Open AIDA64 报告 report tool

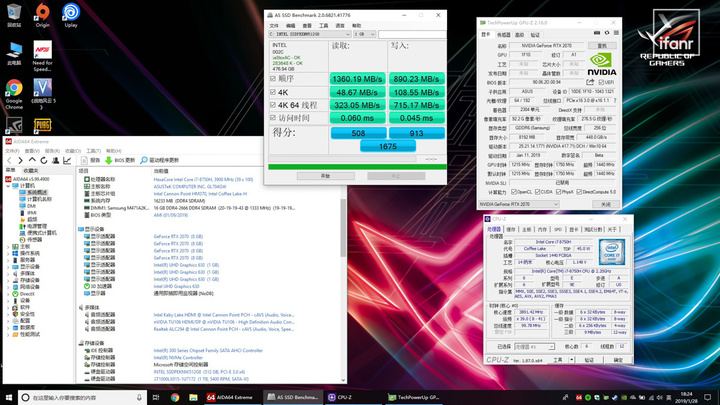[x=90, y=160]
